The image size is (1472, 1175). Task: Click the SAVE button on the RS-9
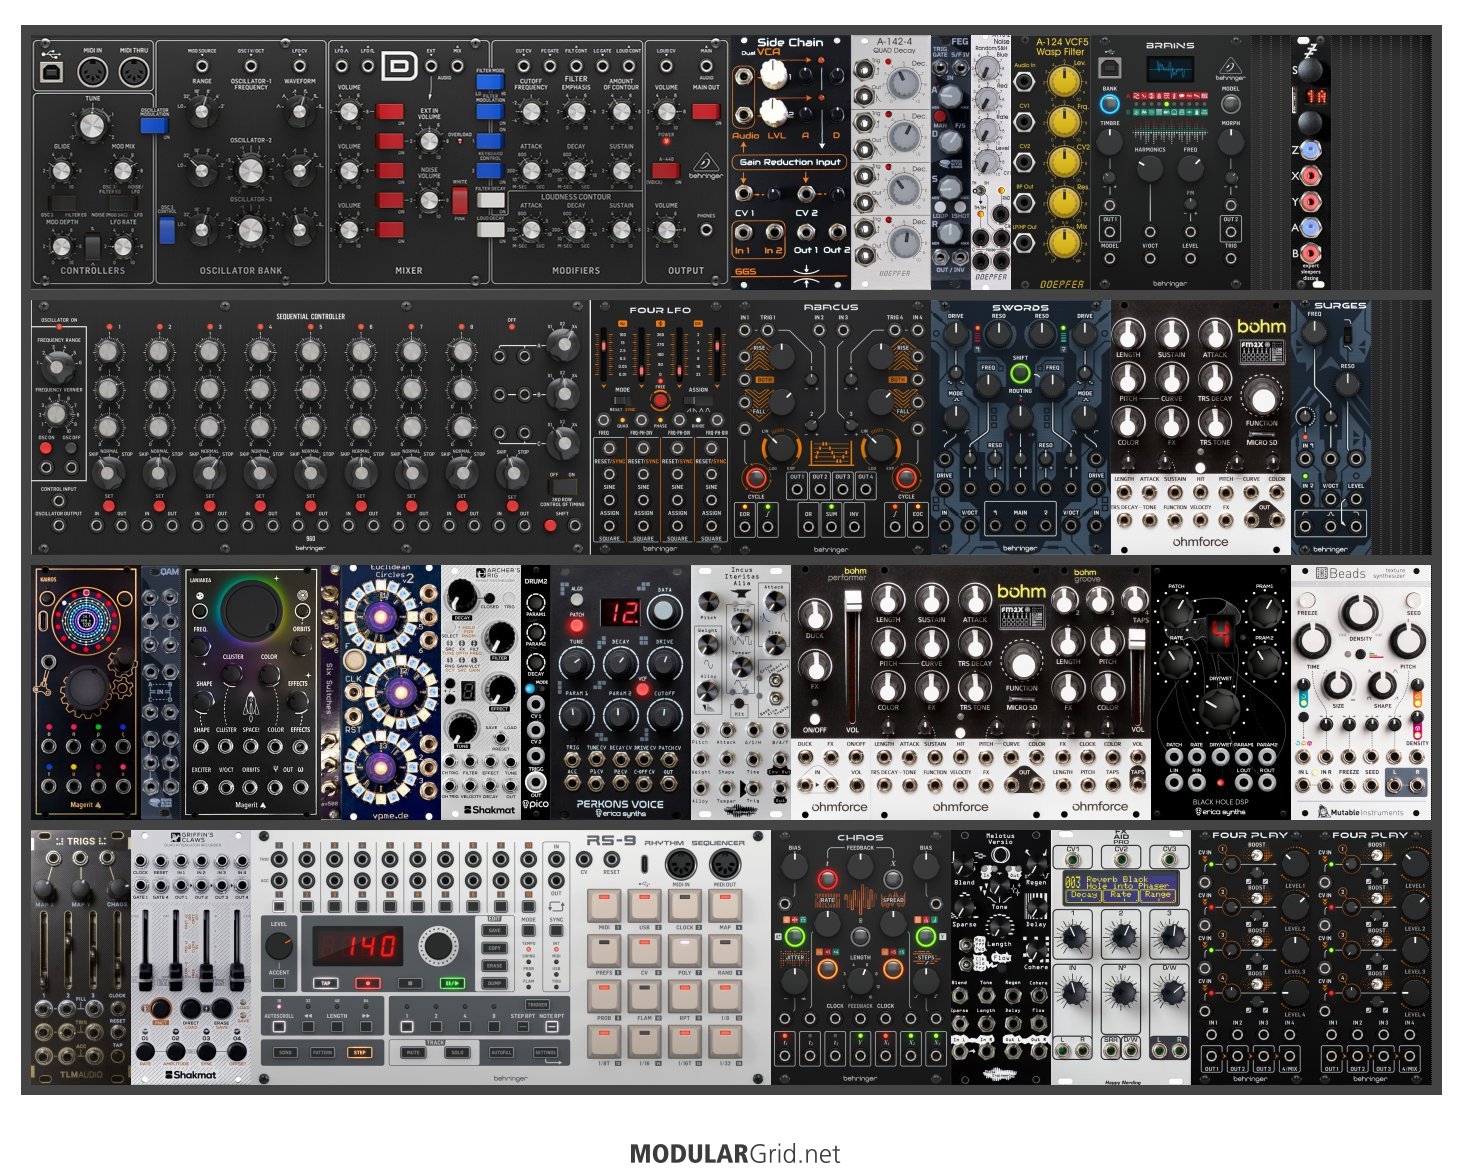click(x=495, y=930)
